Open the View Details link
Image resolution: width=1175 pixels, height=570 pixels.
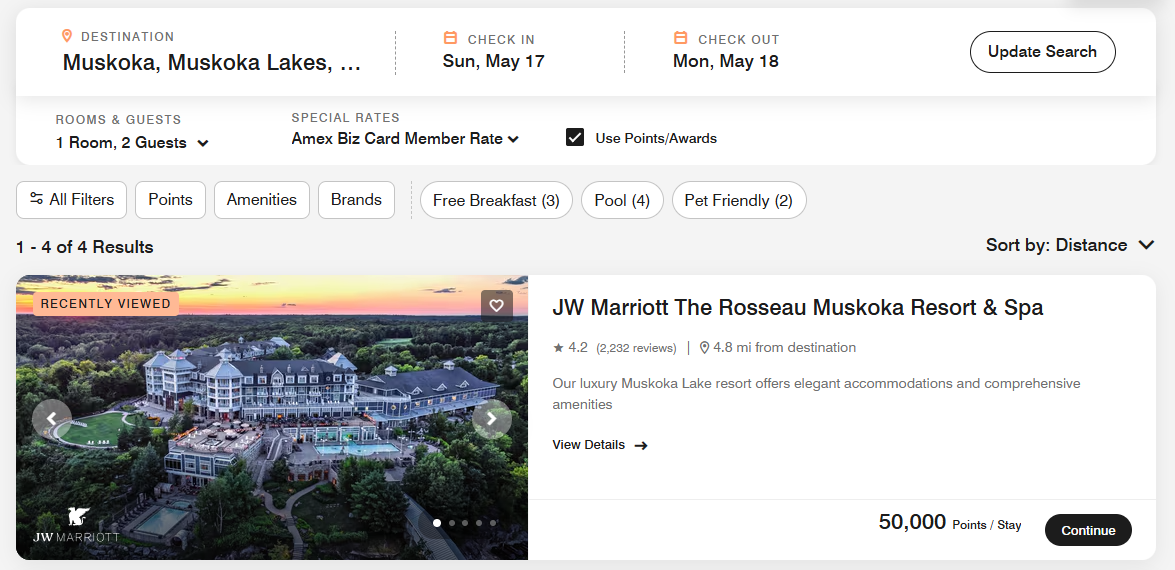point(599,445)
